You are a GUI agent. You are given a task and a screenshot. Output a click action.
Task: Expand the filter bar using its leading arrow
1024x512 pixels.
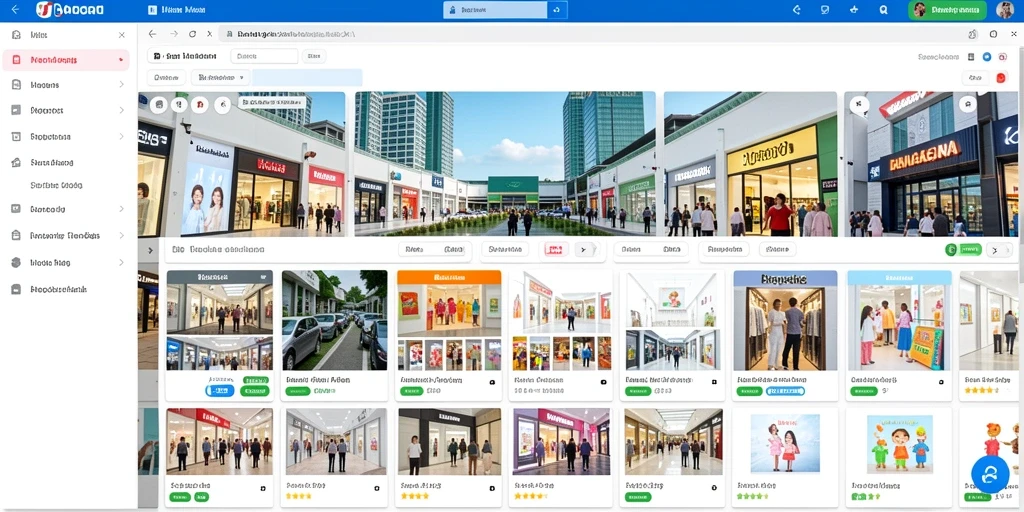coord(150,250)
